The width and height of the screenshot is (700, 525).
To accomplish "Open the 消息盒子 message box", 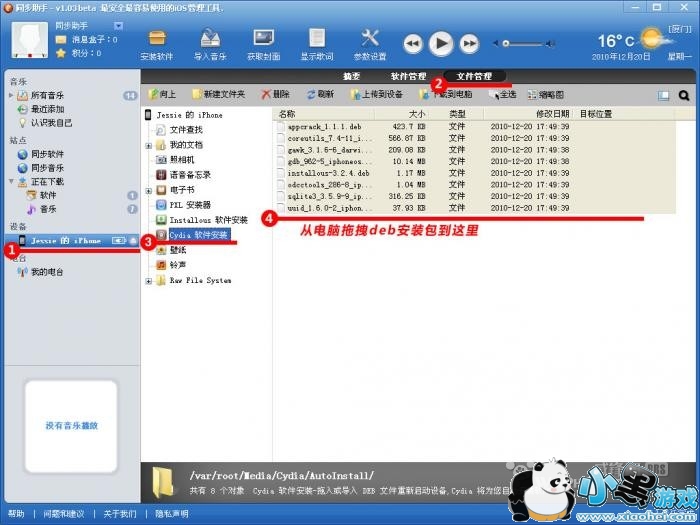I will tap(88, 40).
